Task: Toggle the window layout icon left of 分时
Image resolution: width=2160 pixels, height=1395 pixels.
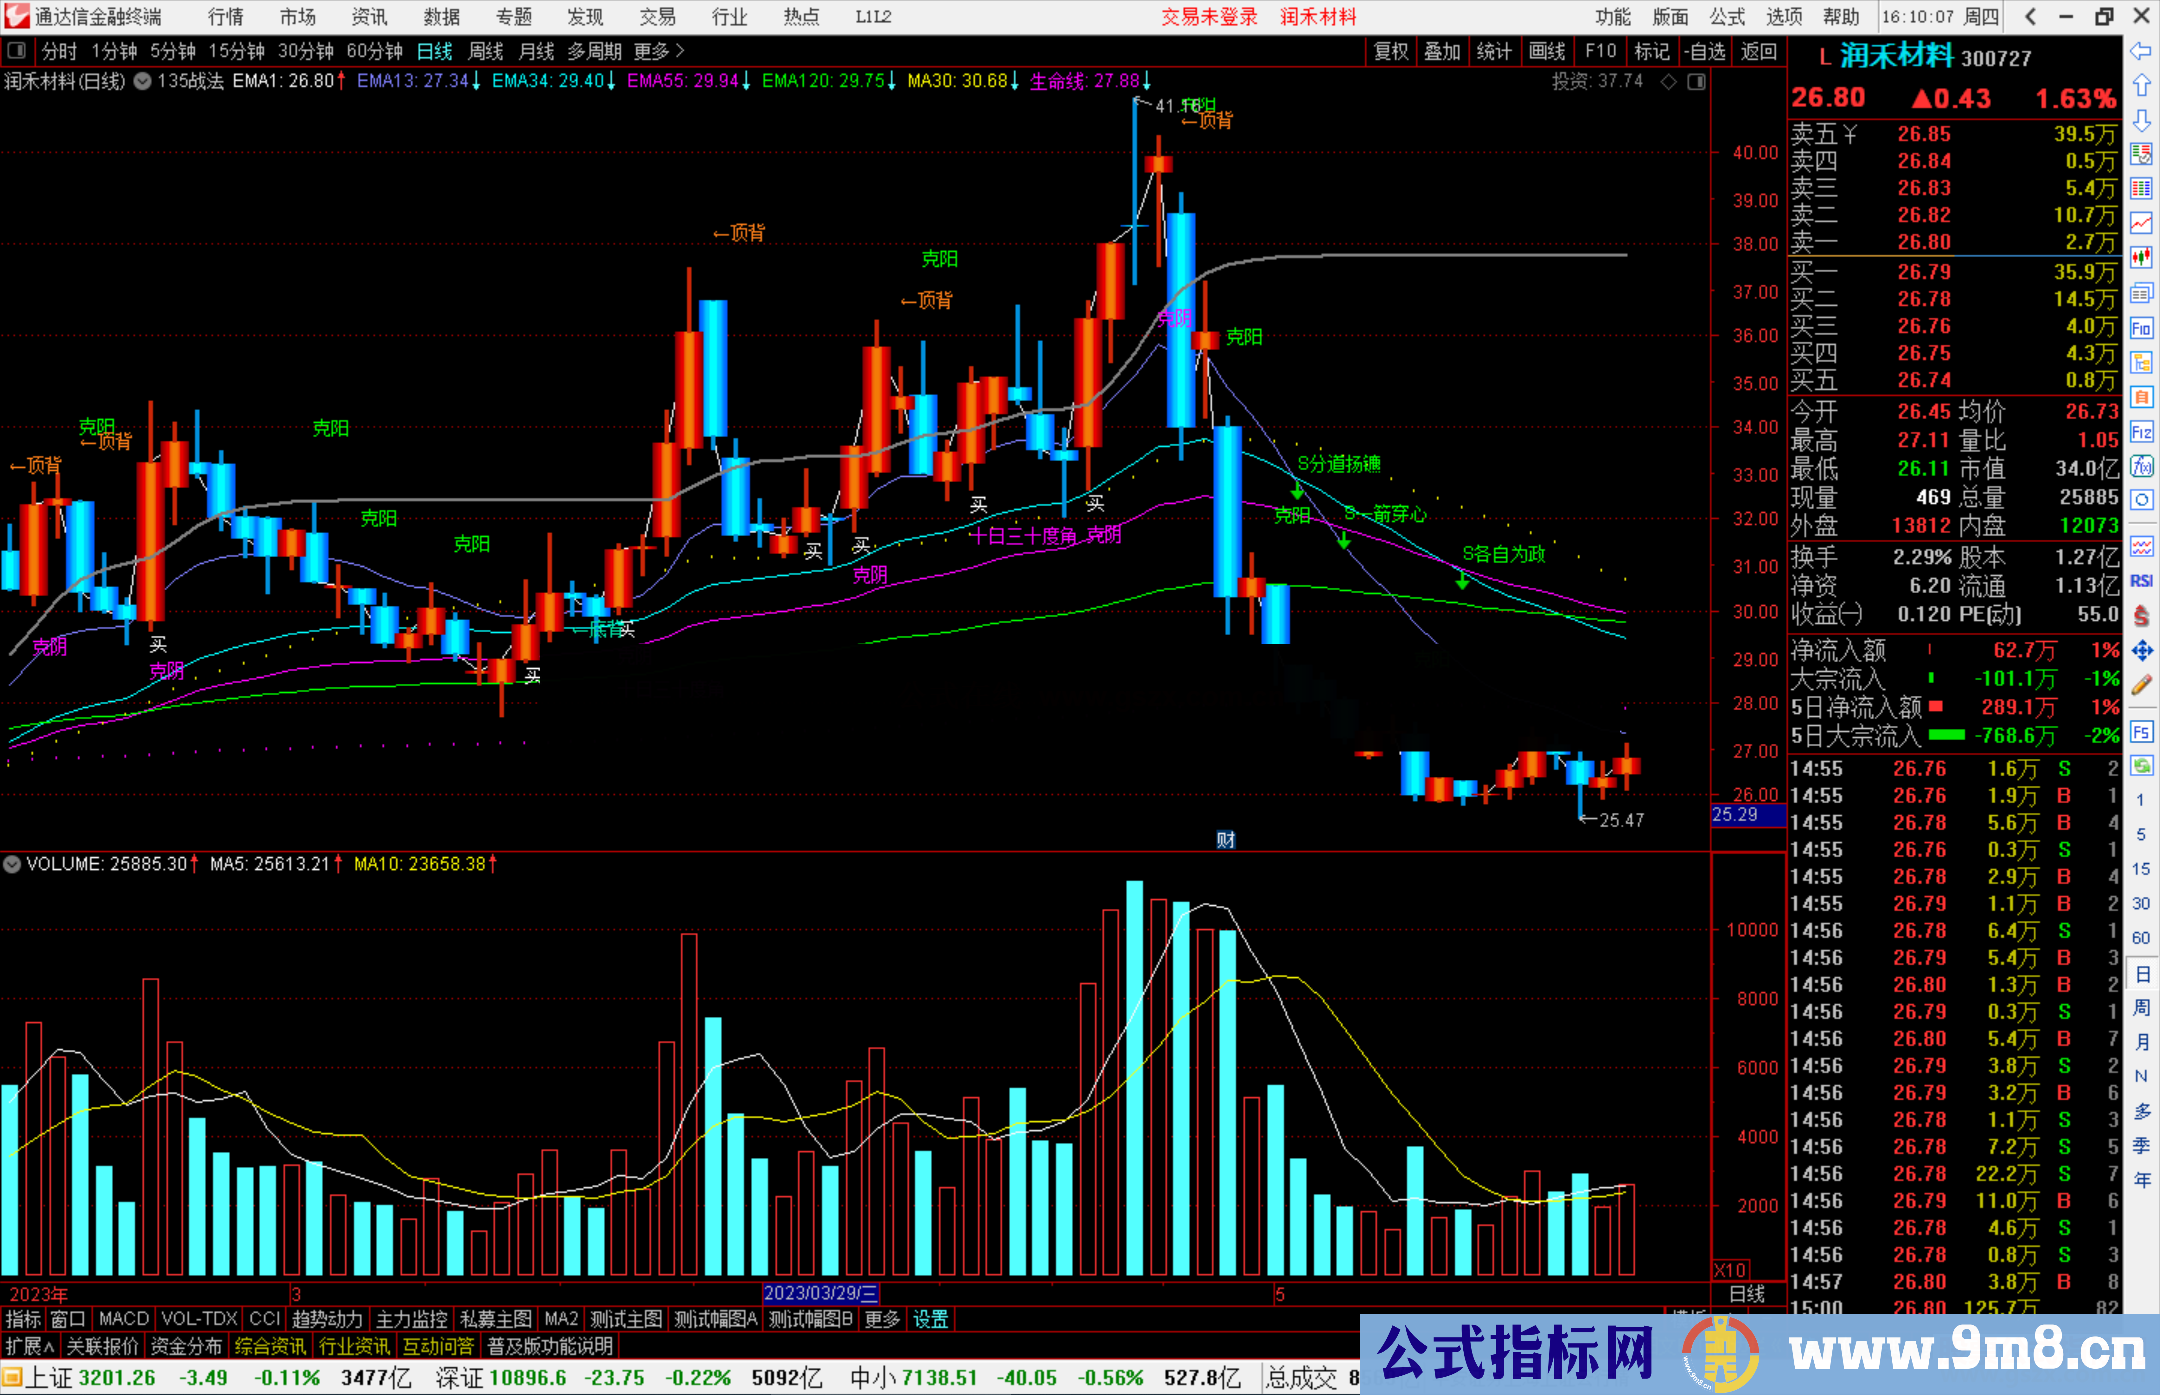Action: click(16, 51)
